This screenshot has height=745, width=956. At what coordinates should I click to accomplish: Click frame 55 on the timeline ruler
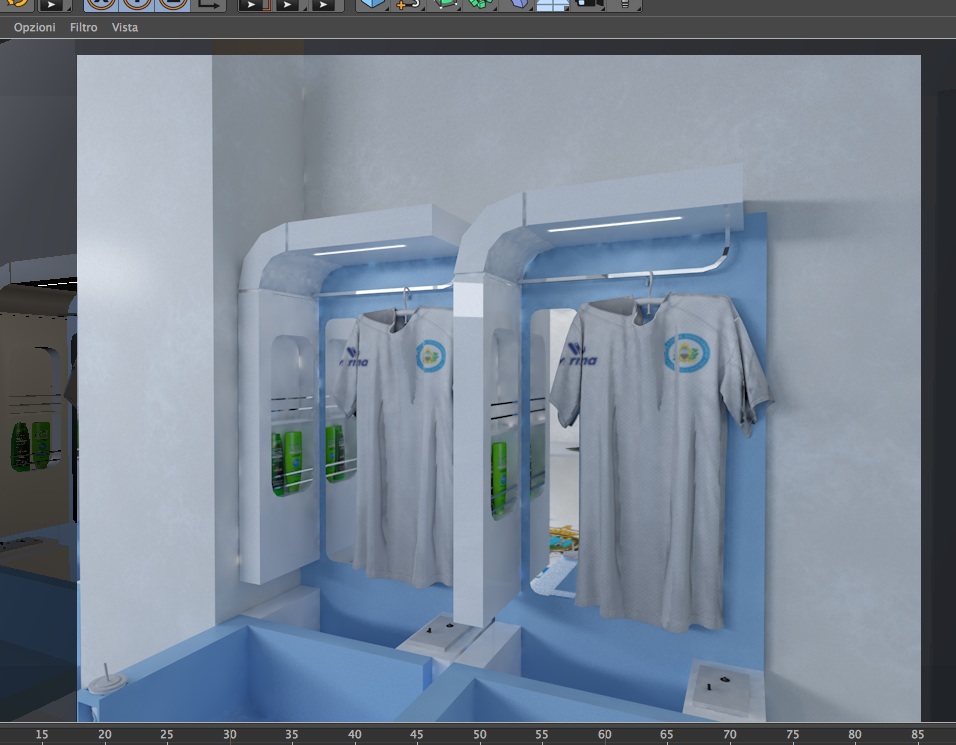click(541, 734)
